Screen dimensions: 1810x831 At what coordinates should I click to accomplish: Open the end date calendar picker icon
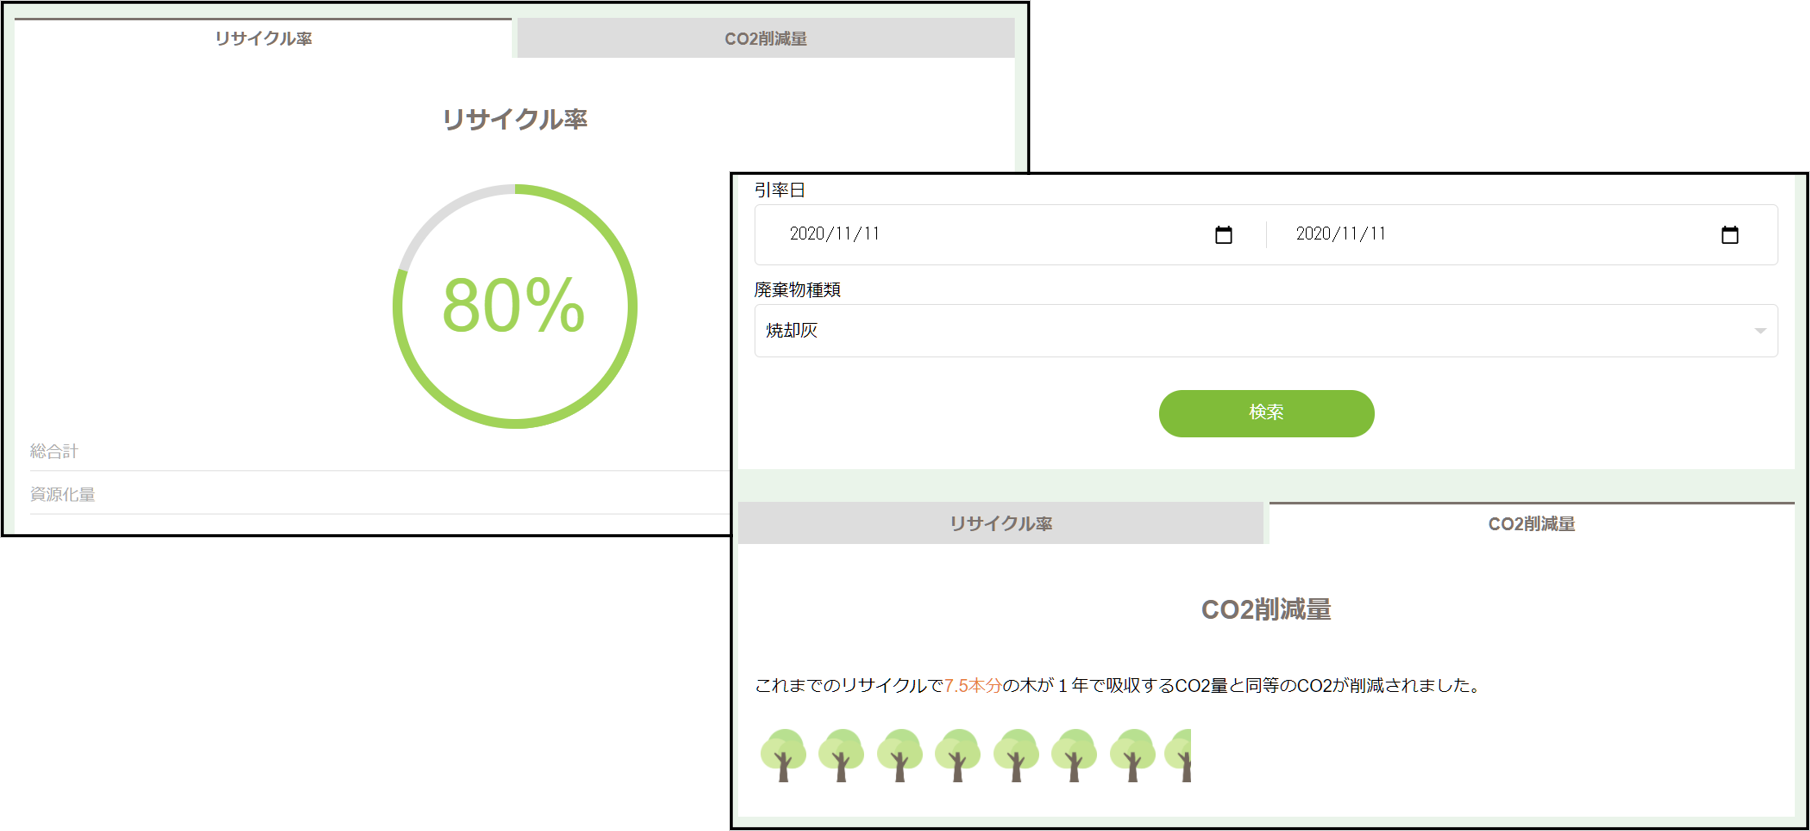click(x=1729, y=235)
